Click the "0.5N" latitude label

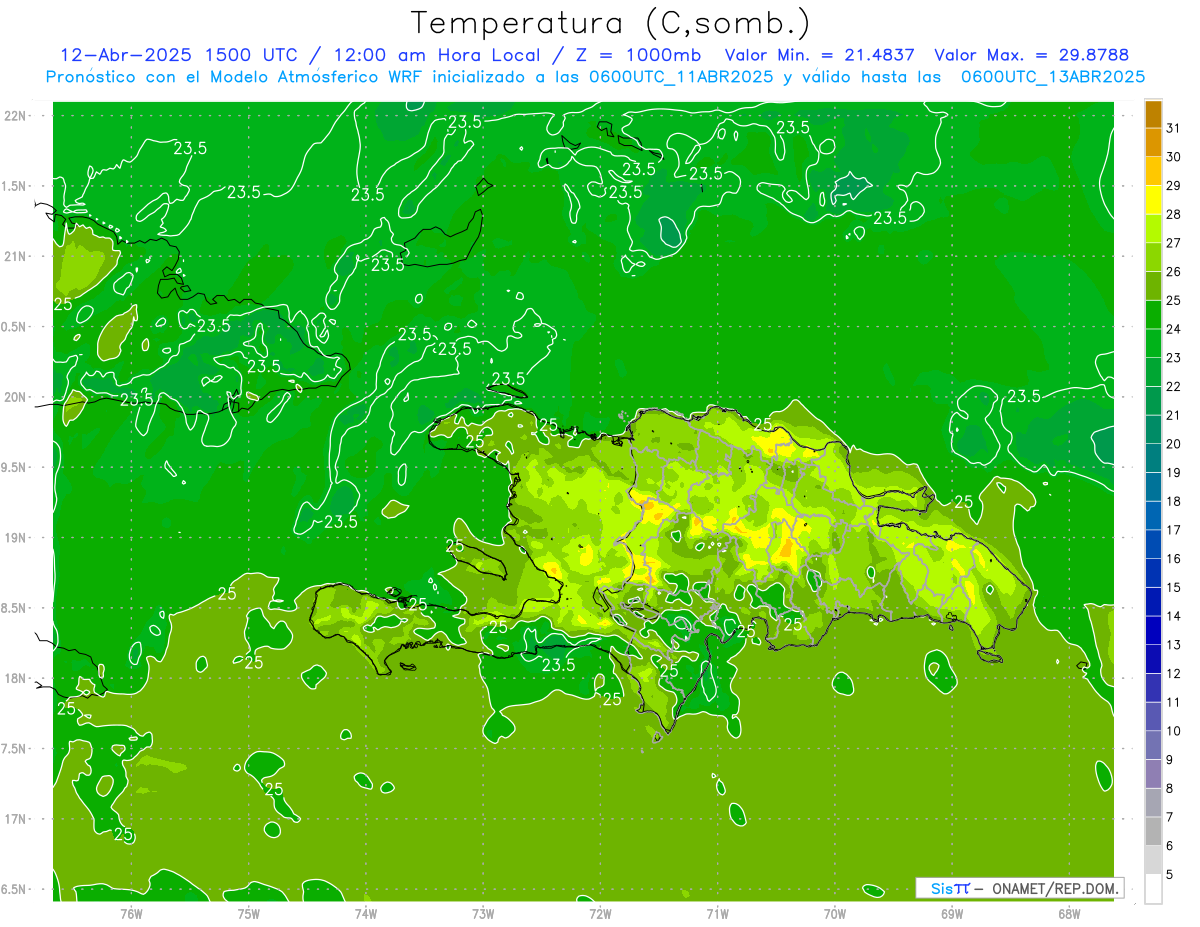coord(14,327)
